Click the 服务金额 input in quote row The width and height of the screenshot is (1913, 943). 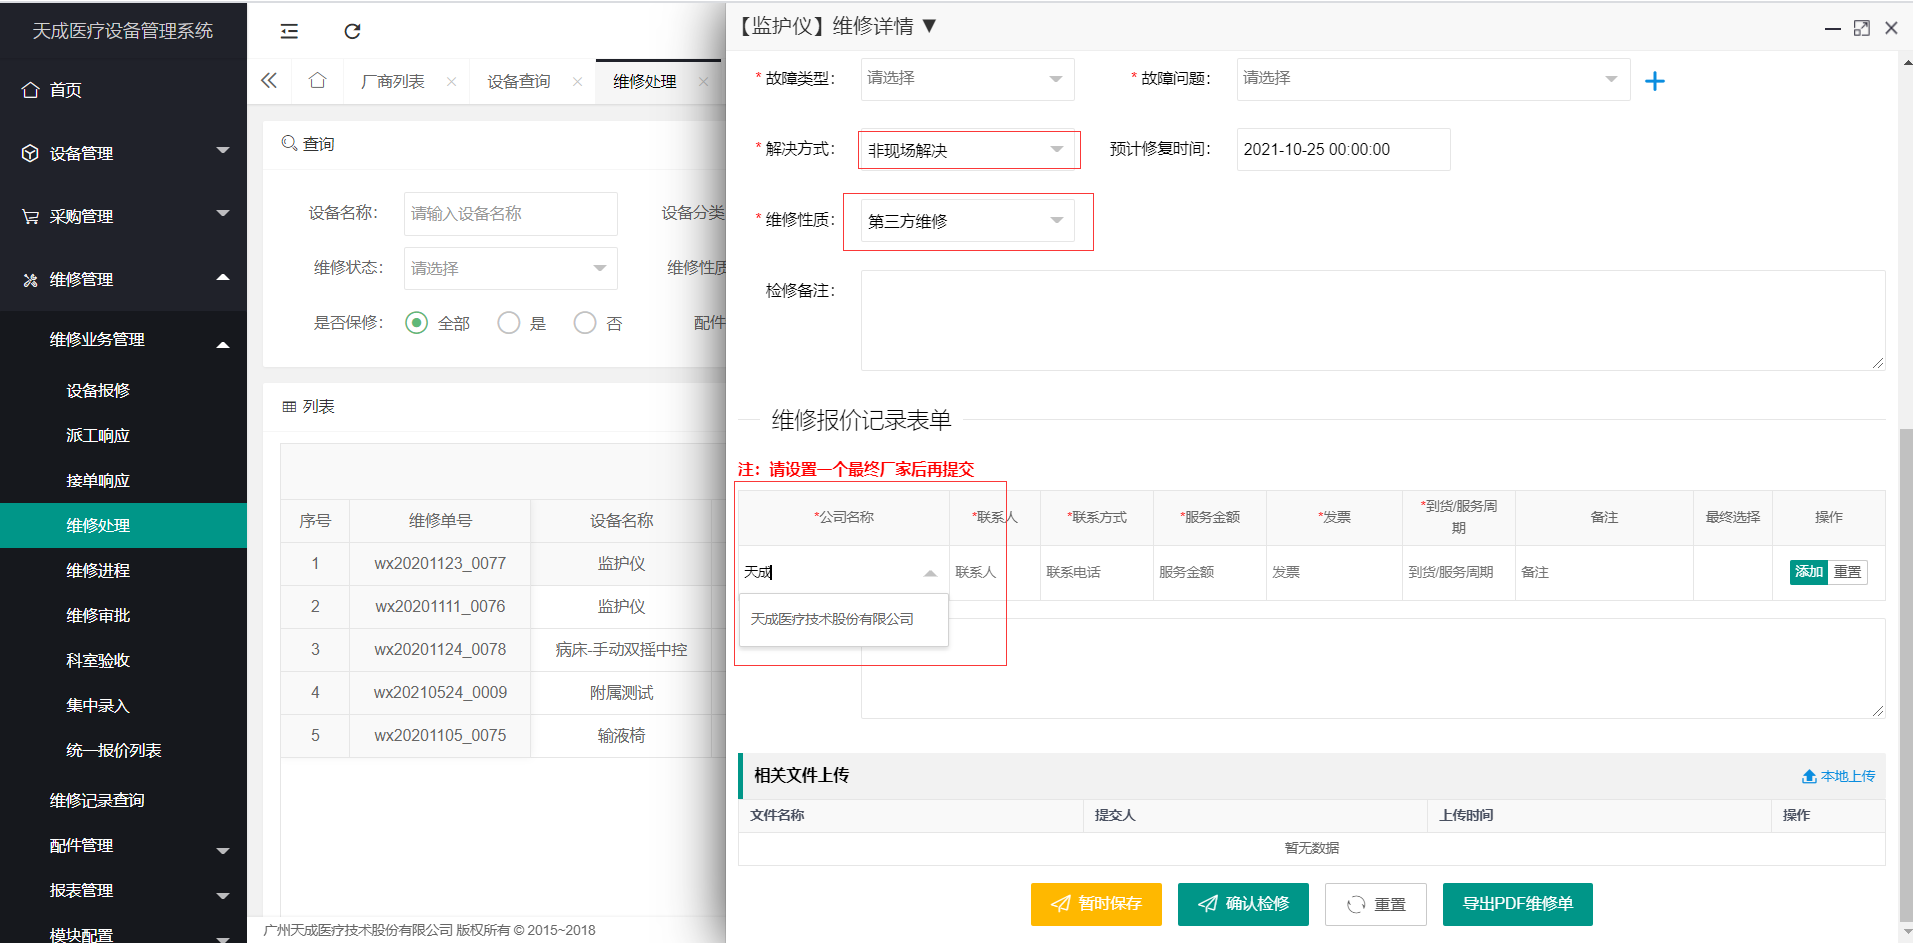click(x=1209, y=573)
